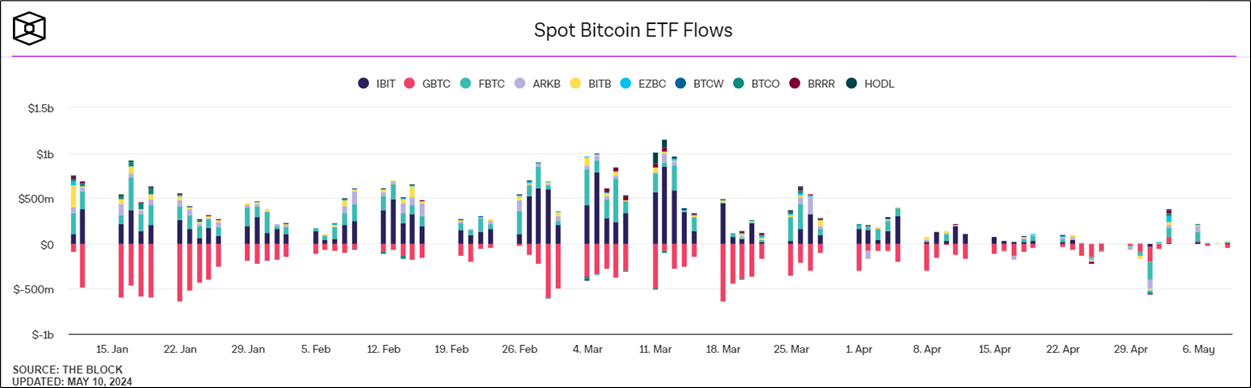This screenshot has height=388, width=1251.
Task: Click the EZBC legend dot
Action: 632,83
